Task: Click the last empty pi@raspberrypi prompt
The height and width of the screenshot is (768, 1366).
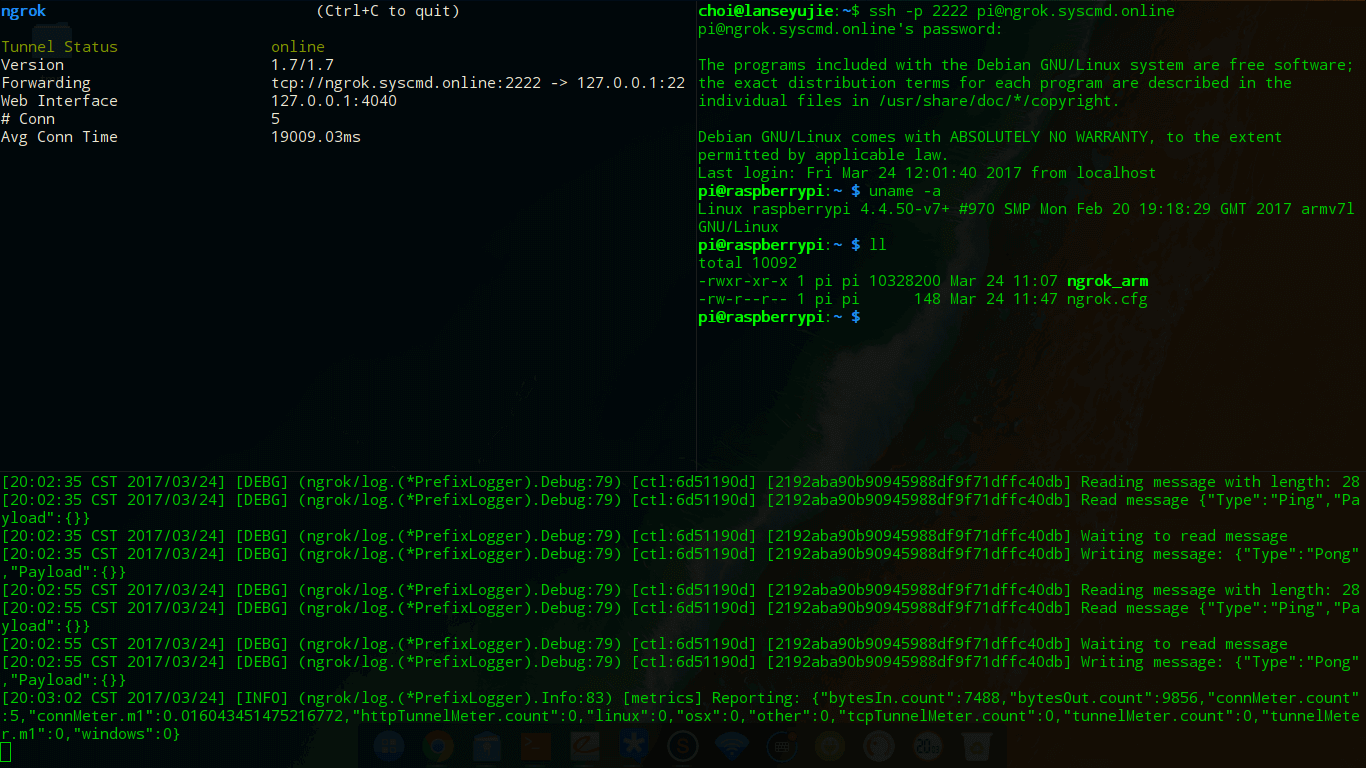Action: 779,317
